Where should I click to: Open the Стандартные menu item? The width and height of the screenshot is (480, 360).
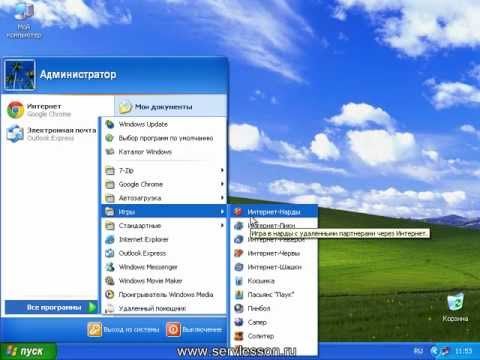[x=164, y=226]
